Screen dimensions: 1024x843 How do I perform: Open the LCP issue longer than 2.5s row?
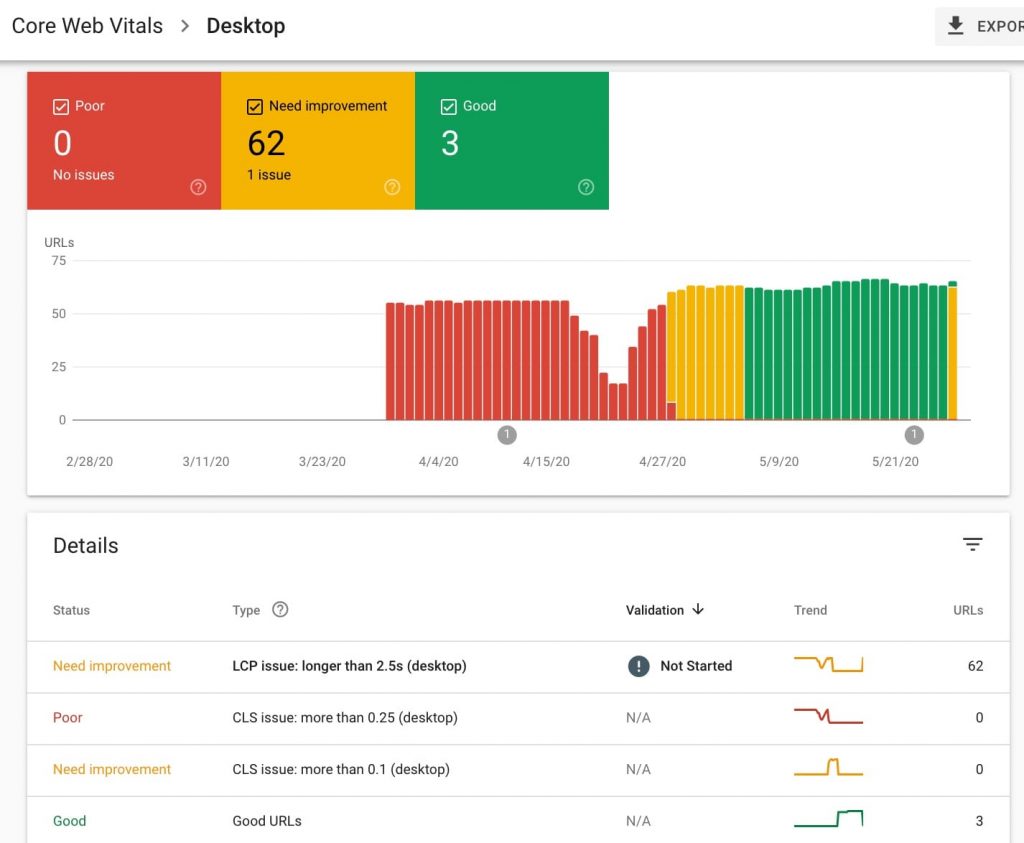tap(348, 666)
